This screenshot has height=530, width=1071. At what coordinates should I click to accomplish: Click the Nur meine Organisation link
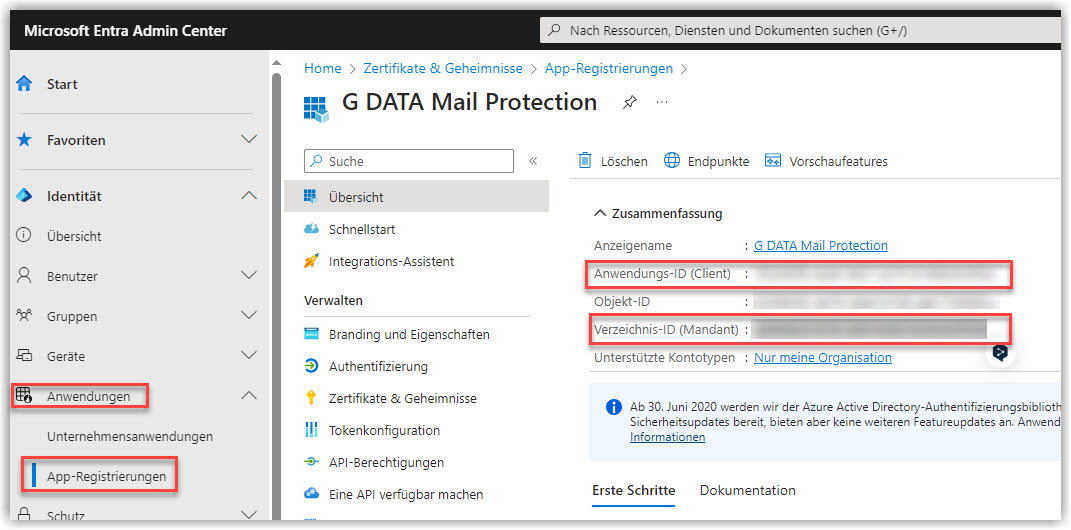(x=823, y=357)
